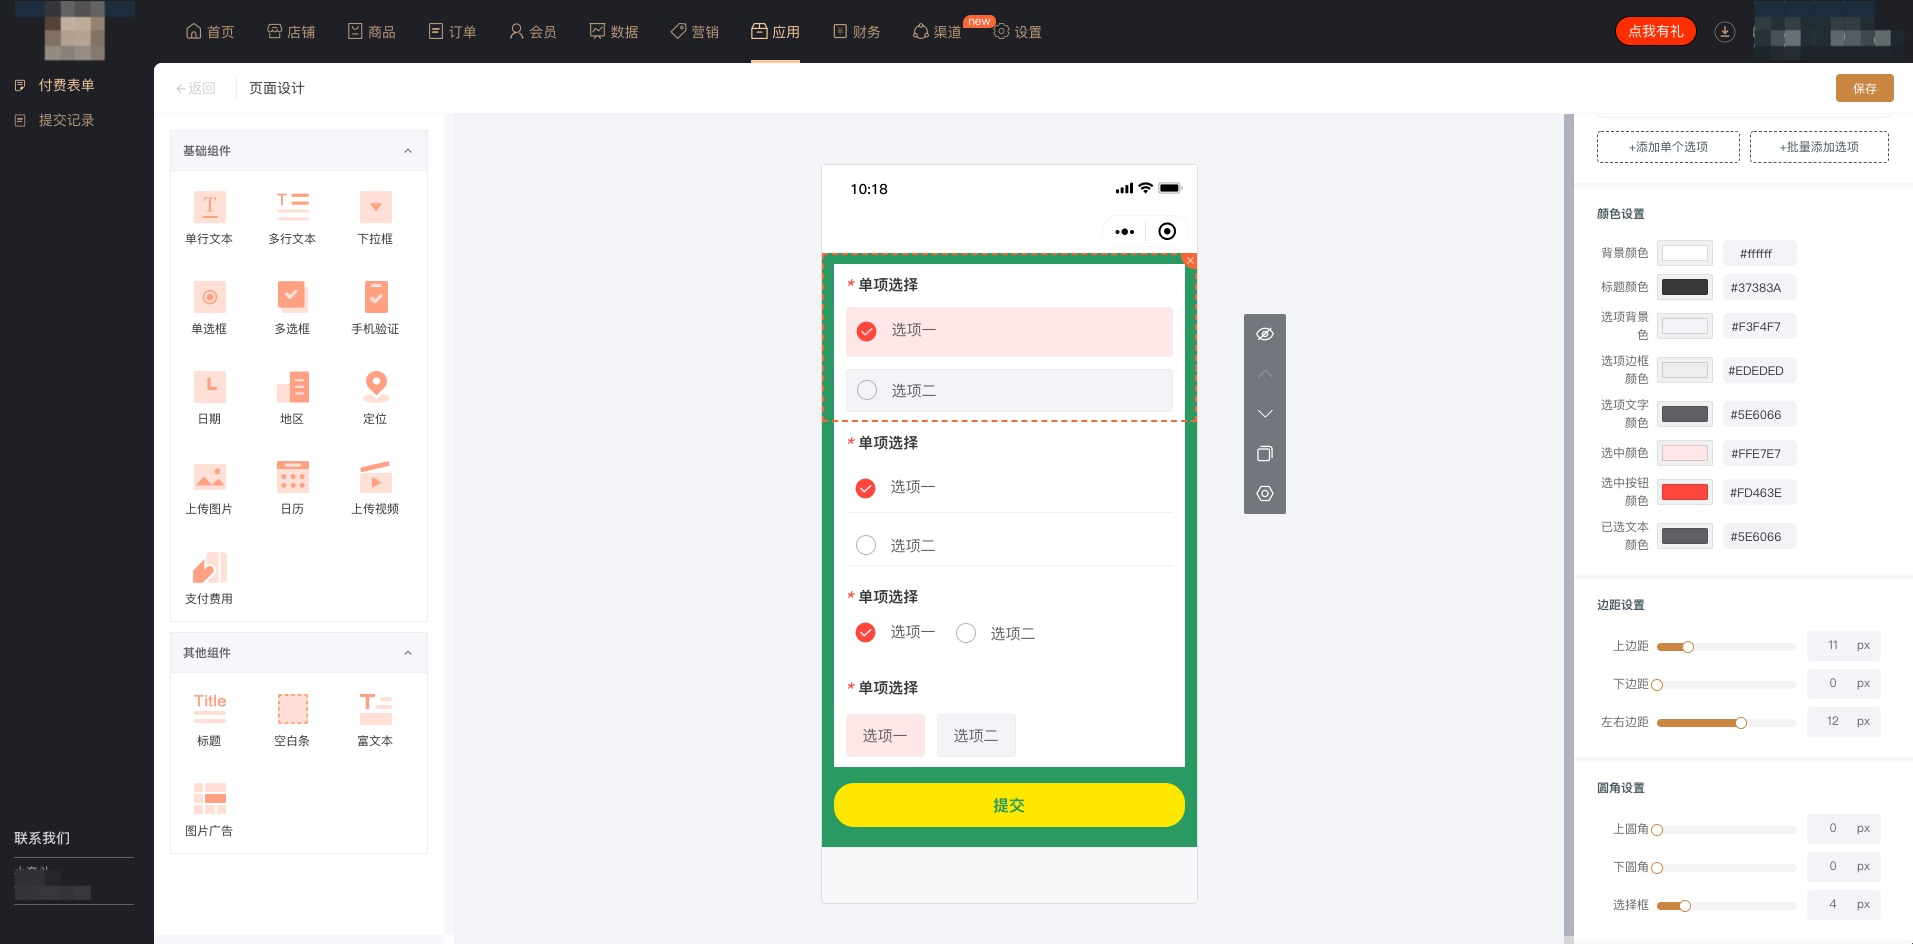The width and height of the screenshot is (1913, 944).
Task: Add the 下拉框 component
Action: [375, 218]
